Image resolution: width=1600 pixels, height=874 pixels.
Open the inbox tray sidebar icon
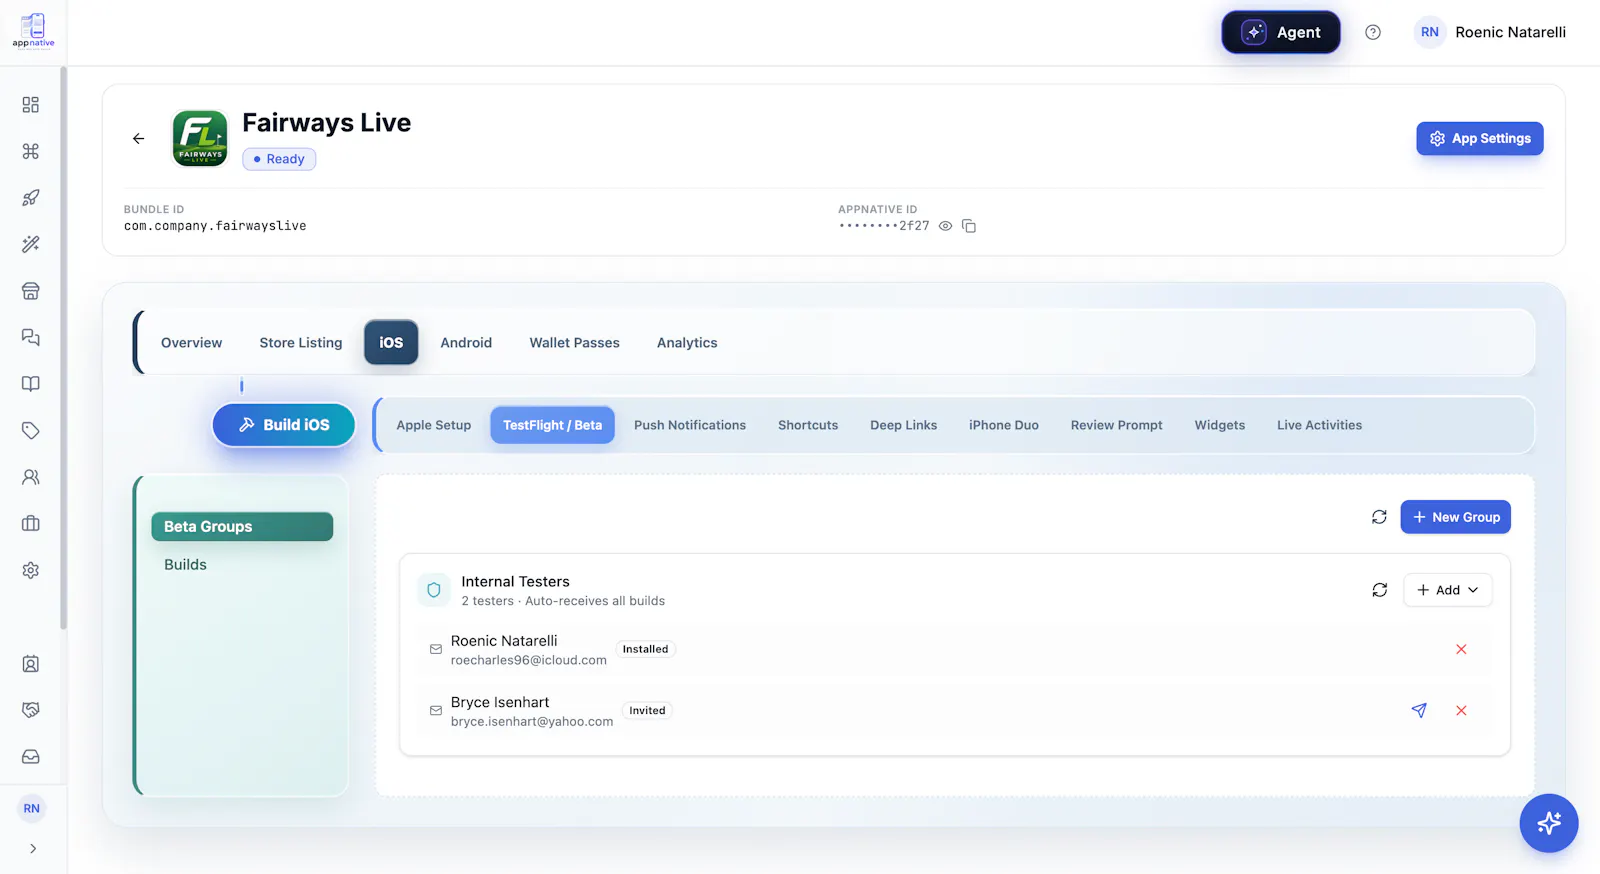point(31,757)
